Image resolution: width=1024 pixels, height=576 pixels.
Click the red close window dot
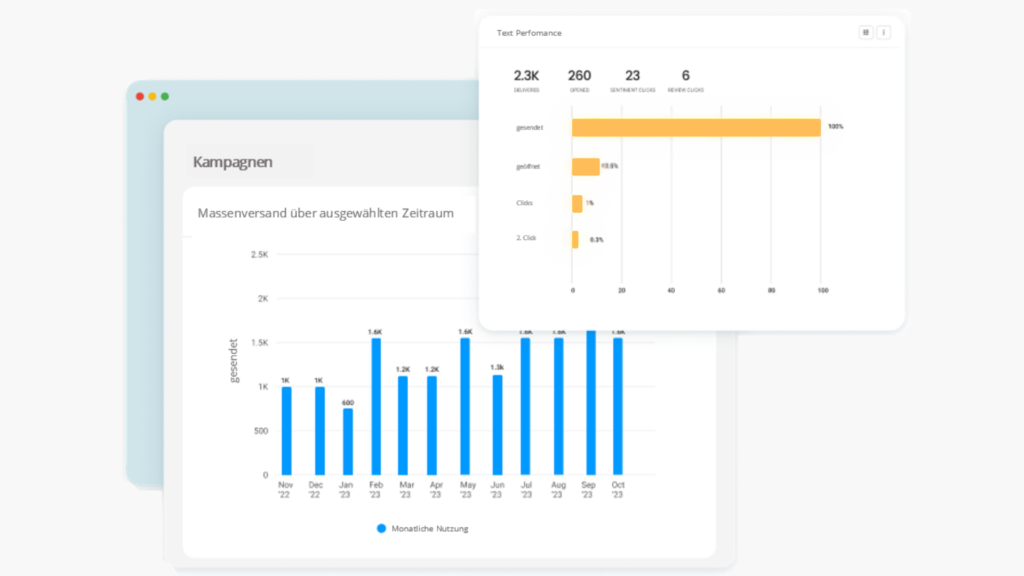point(139,96)
